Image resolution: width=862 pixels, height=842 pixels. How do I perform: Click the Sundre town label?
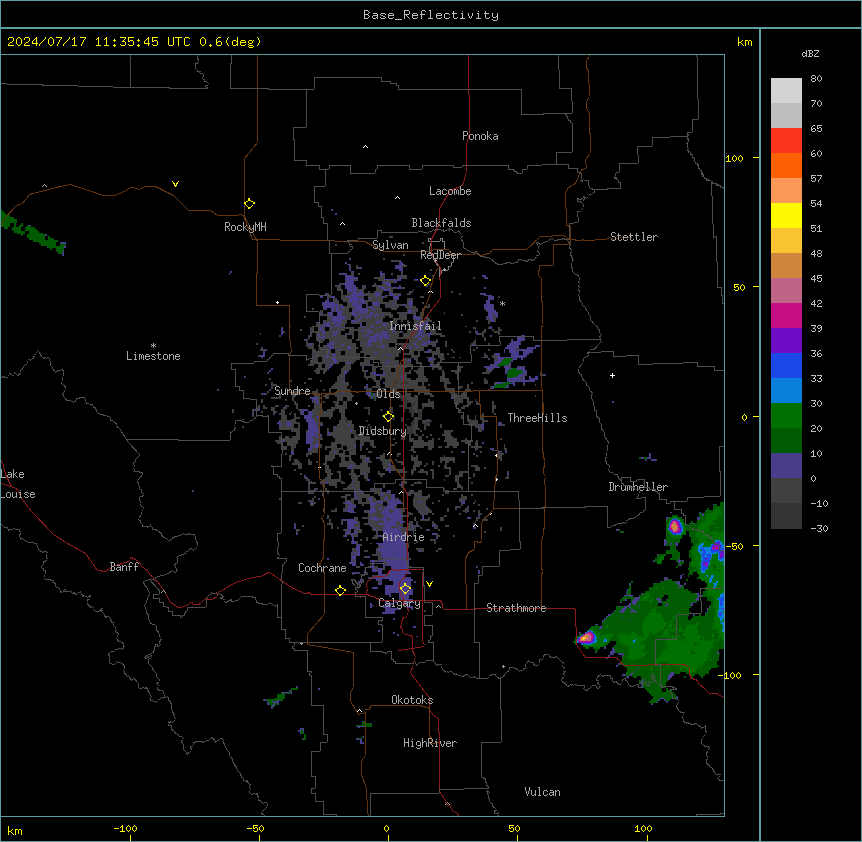(x=292, y=391)
